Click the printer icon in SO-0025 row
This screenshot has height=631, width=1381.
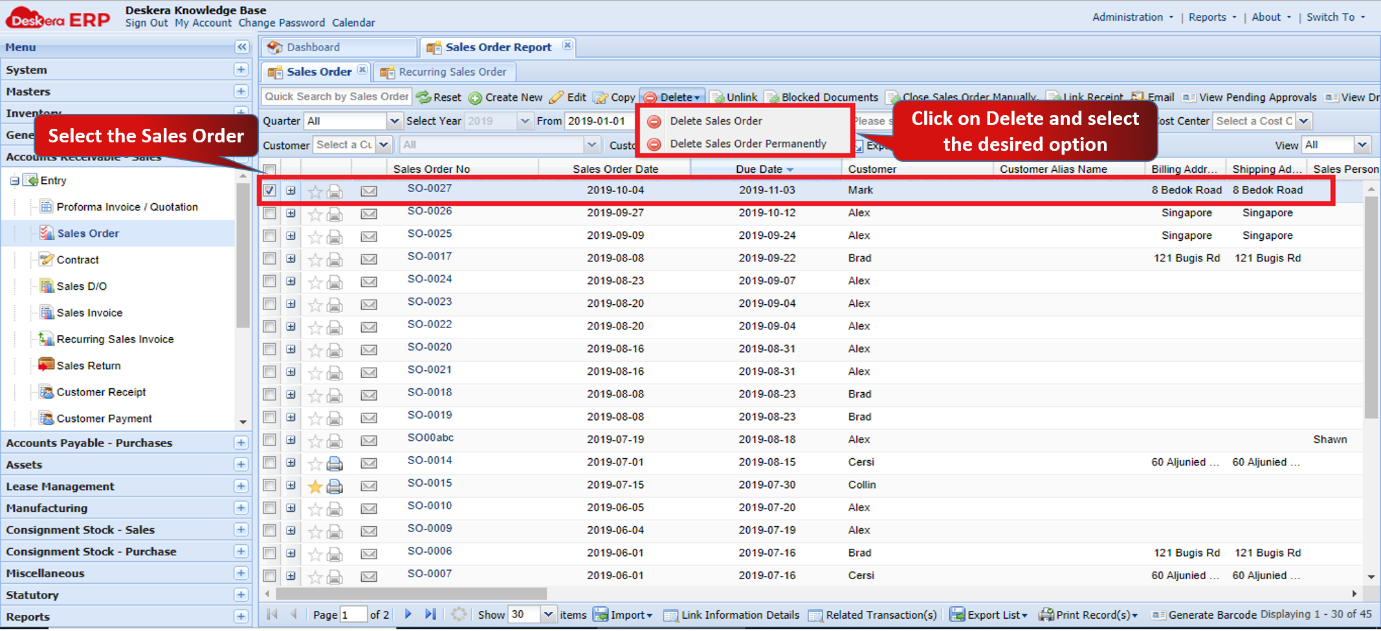click(335, 237)
